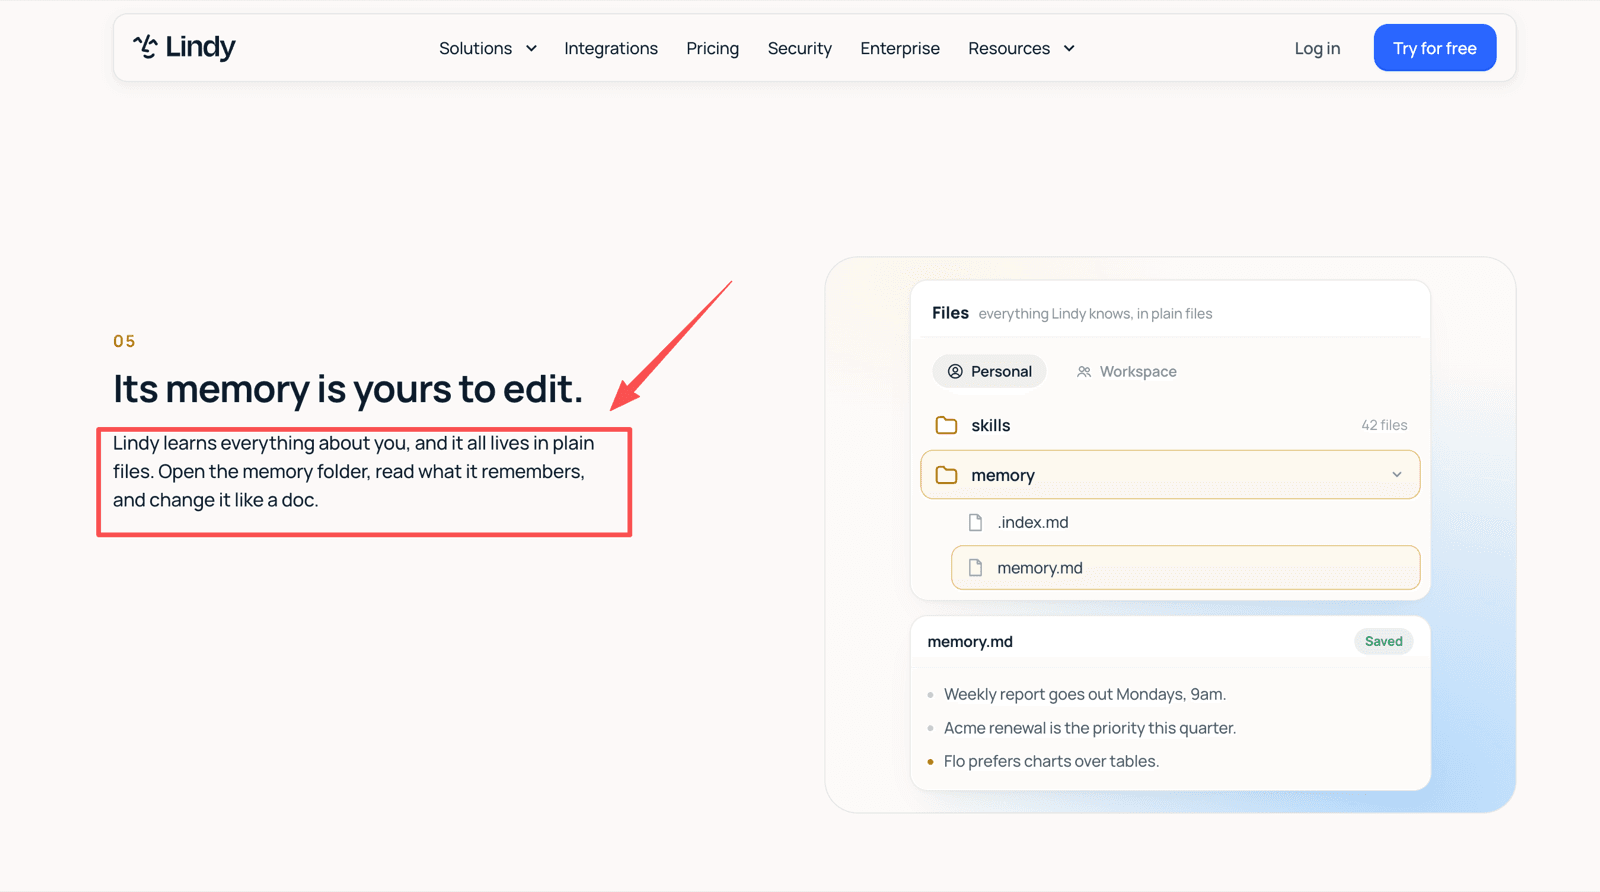
Task: Open the Pricing page
Action: click(x=712, y=48)
